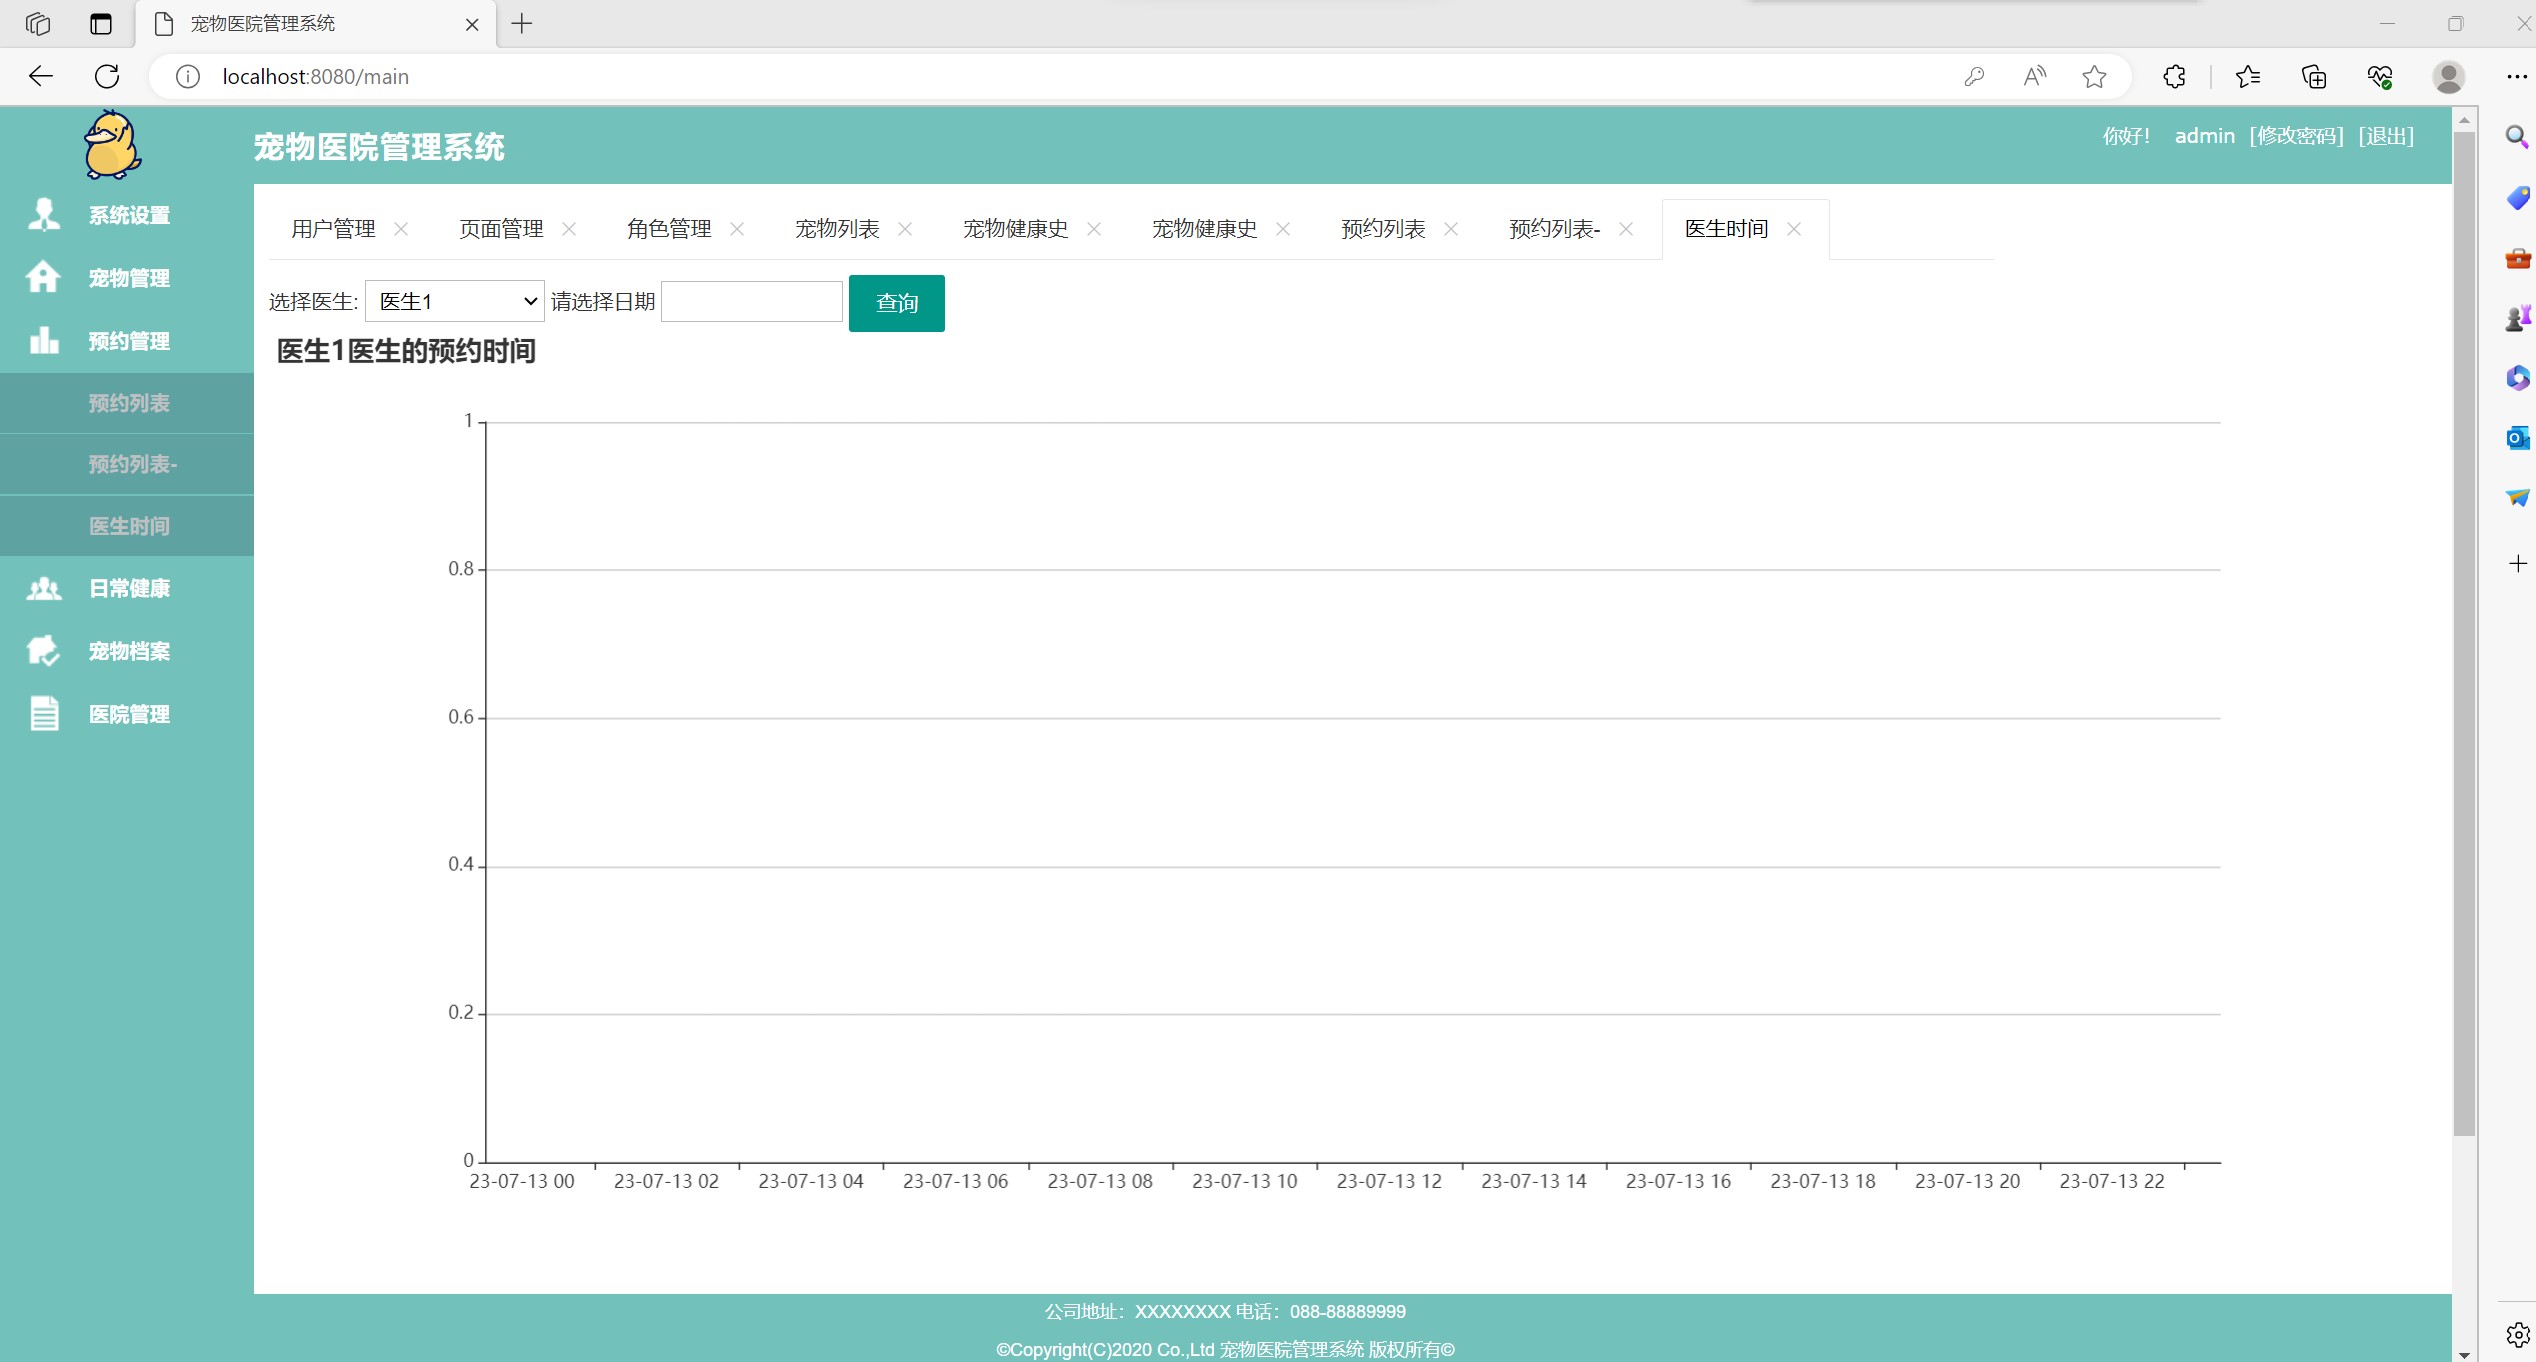Open new browser tab with plus
This screenshot has width=2536, height=1362.
(522, 23)
